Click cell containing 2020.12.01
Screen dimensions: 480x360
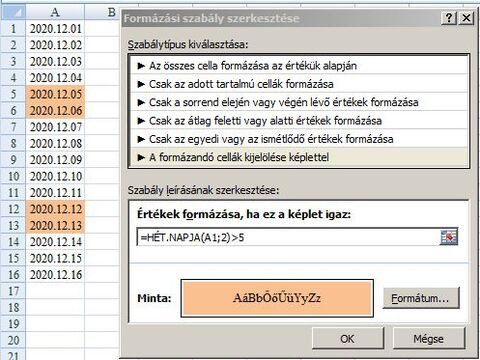pos(55,29)
